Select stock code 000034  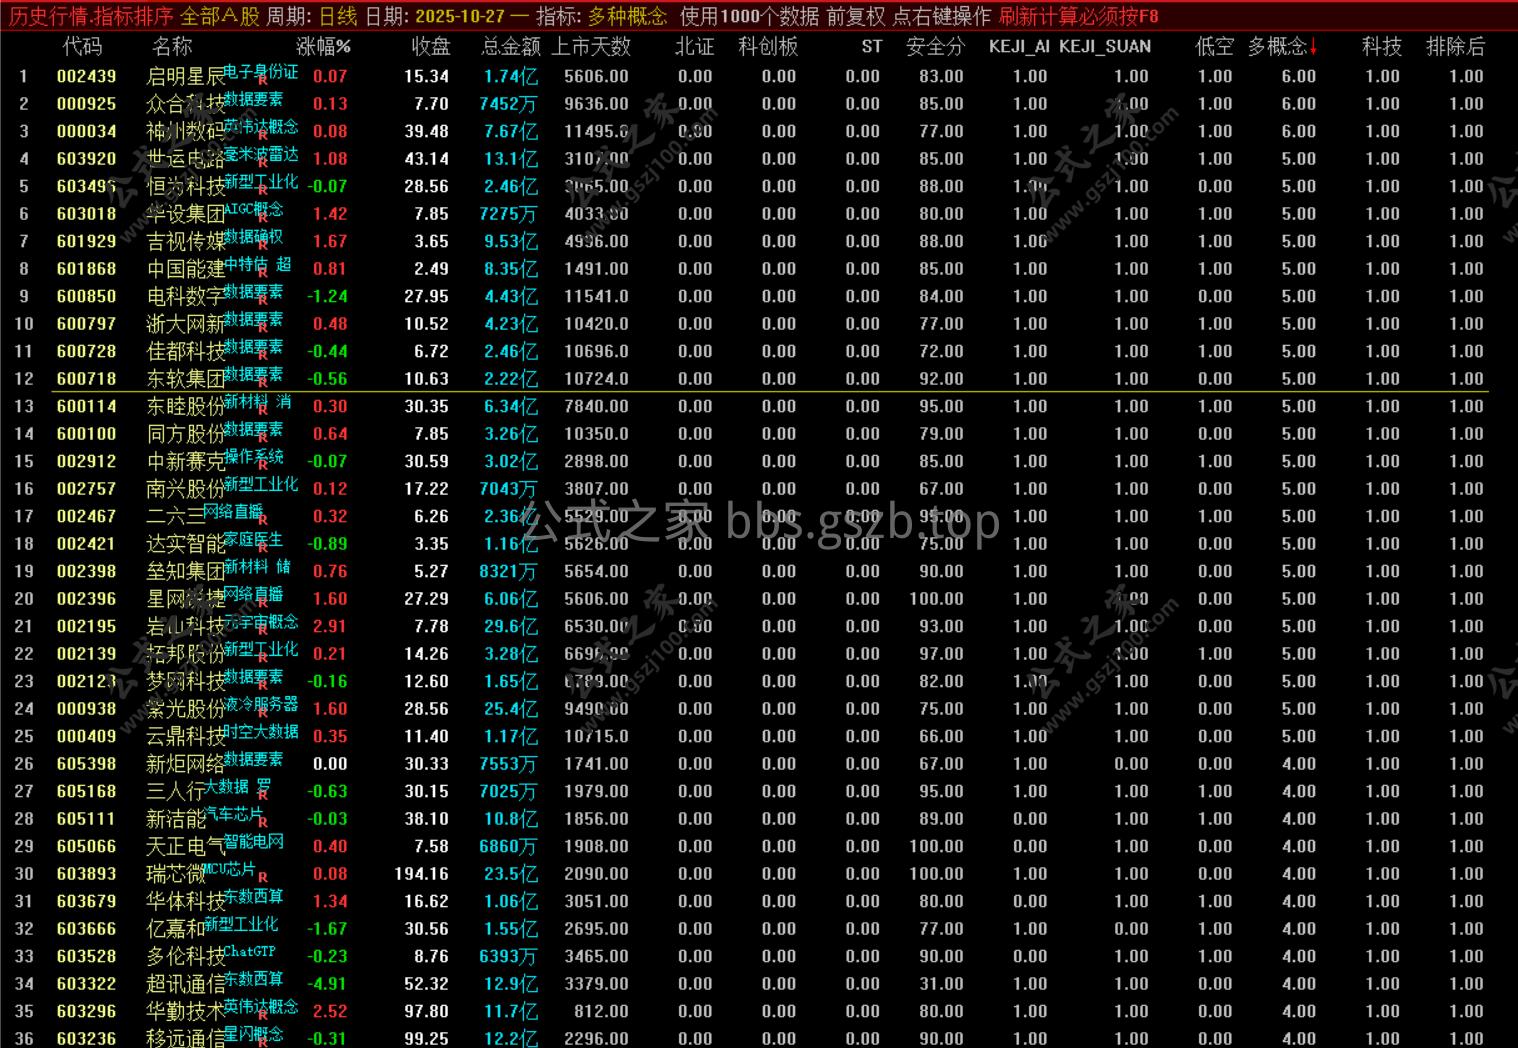point(86,131)
